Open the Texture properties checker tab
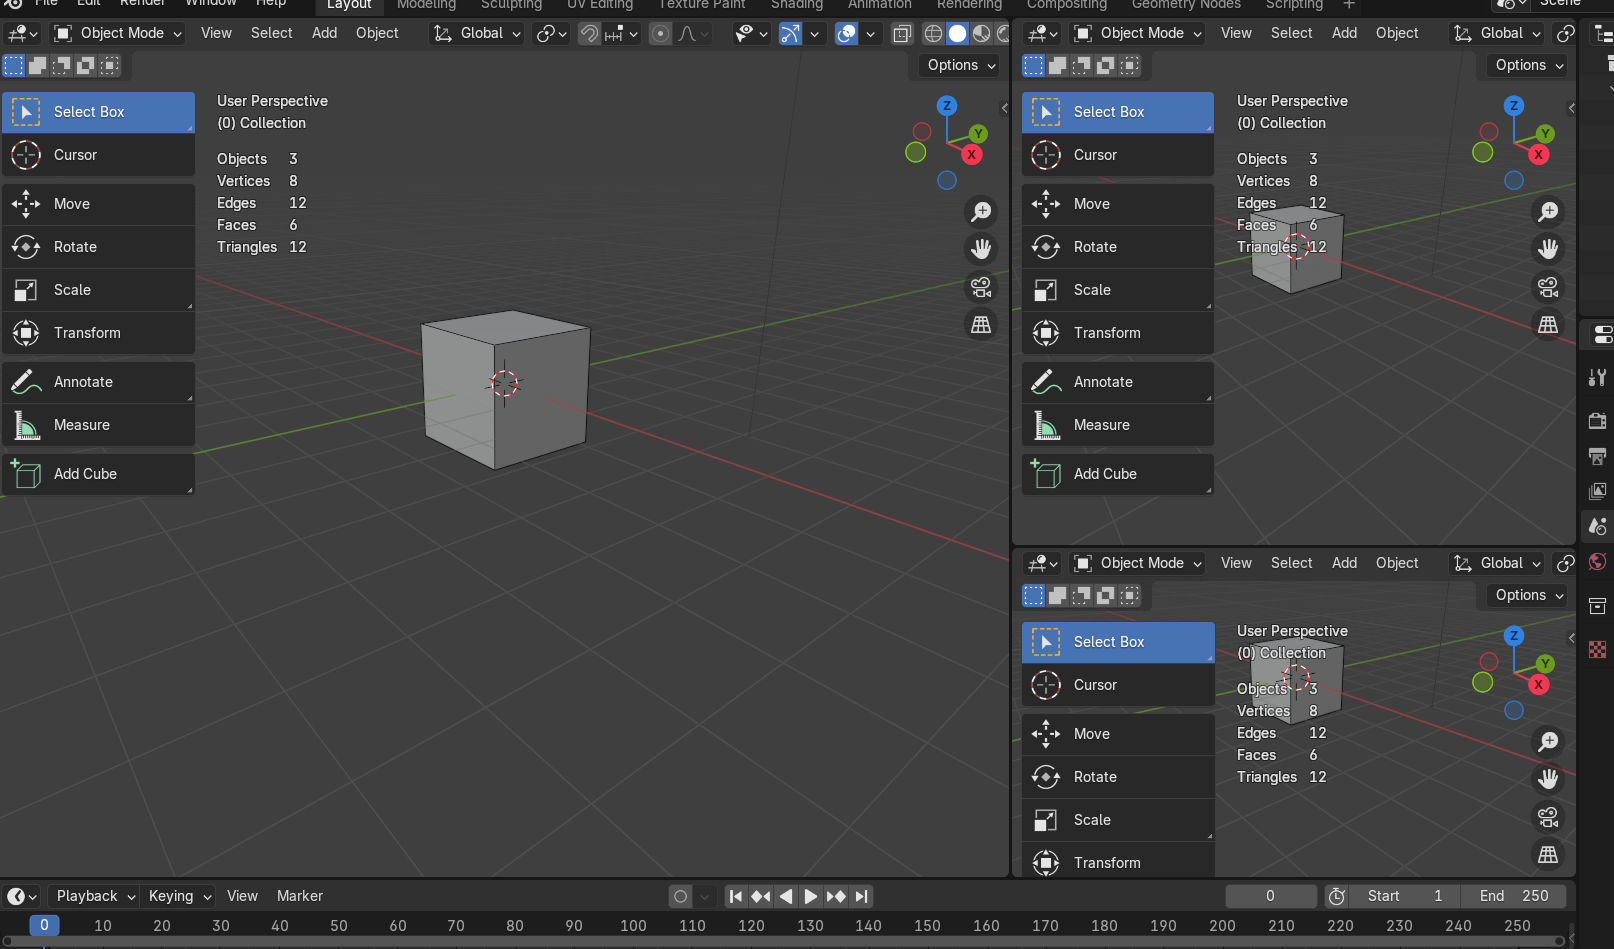This screenshot has width=1614, height=949. tap(1597, 649)
